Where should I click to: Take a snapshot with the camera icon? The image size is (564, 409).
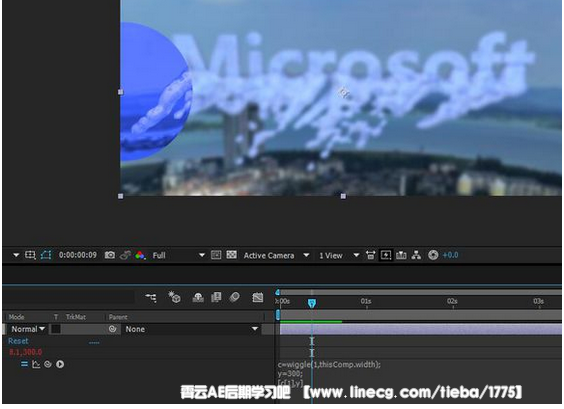(x=110, y=255)
